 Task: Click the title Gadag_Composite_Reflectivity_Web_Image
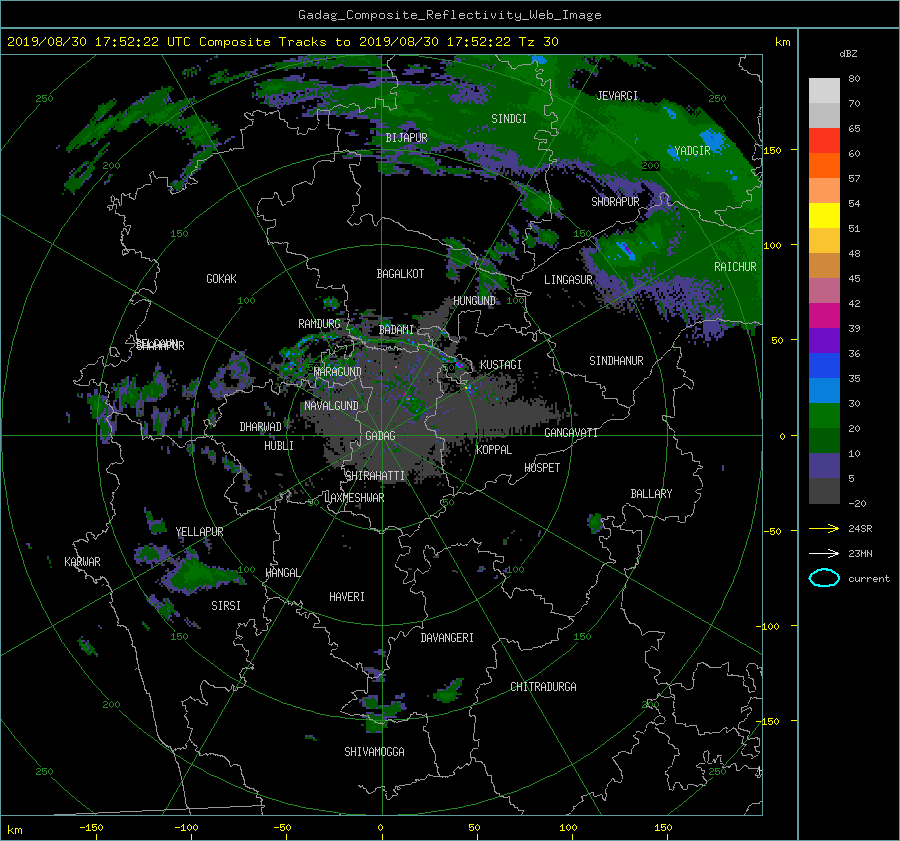(449, 15)
